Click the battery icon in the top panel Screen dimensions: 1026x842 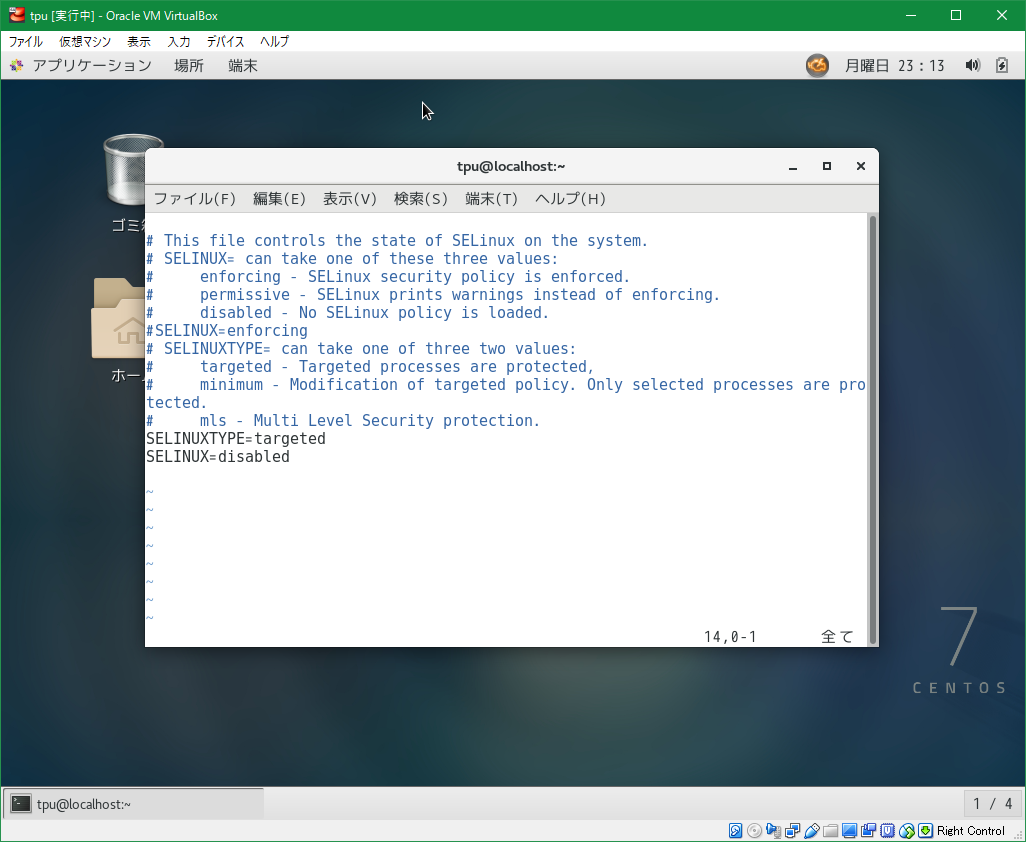[x=1002, y=66]
